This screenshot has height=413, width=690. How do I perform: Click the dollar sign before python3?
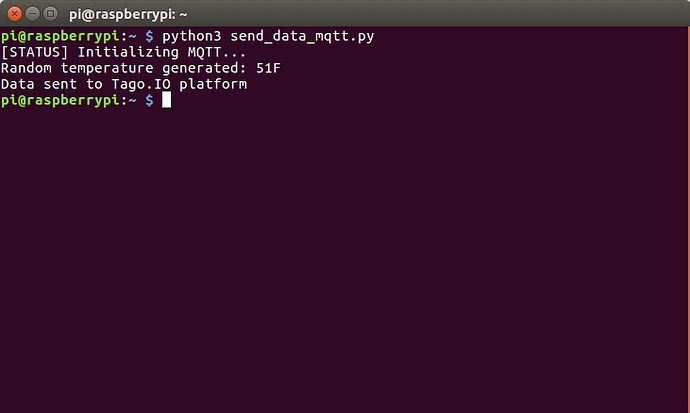point(150,36)
